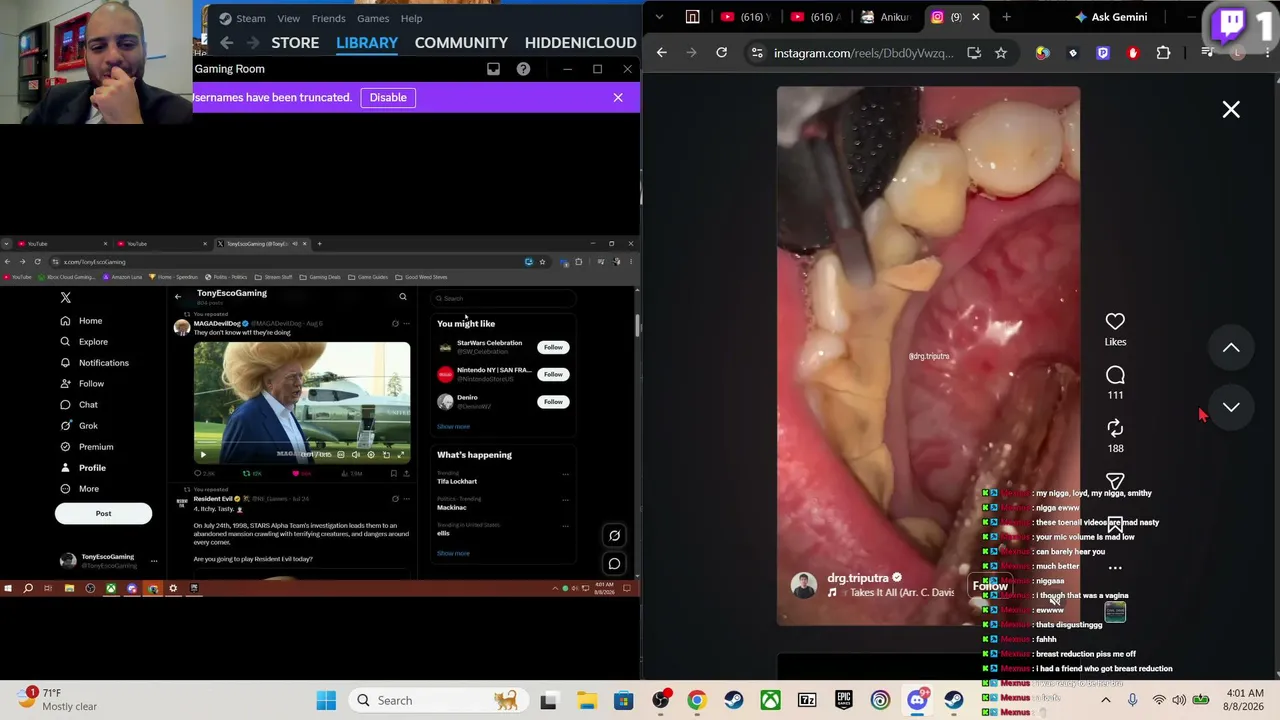Dismiss the purple usernames truncated banner
This screenshot has height=720, width=1280.
click(x=618, y=97)
